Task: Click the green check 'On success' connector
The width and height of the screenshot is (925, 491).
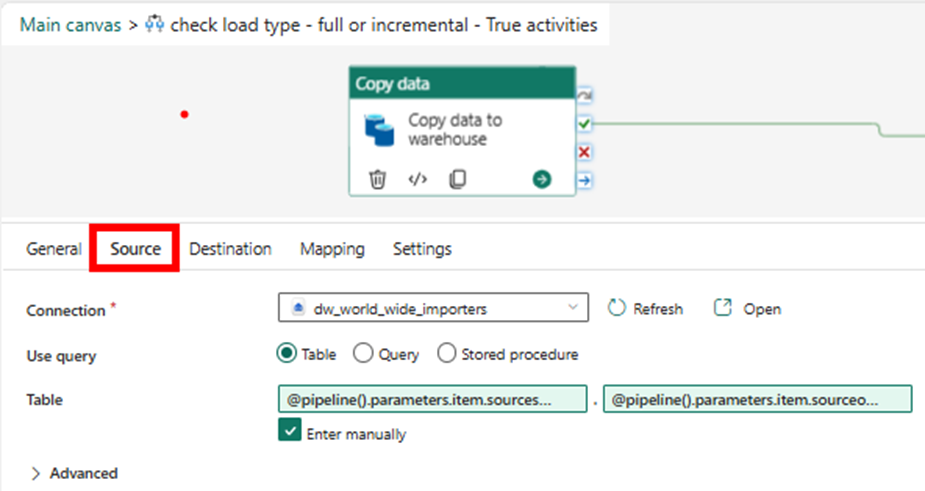Action: [585, 124]
